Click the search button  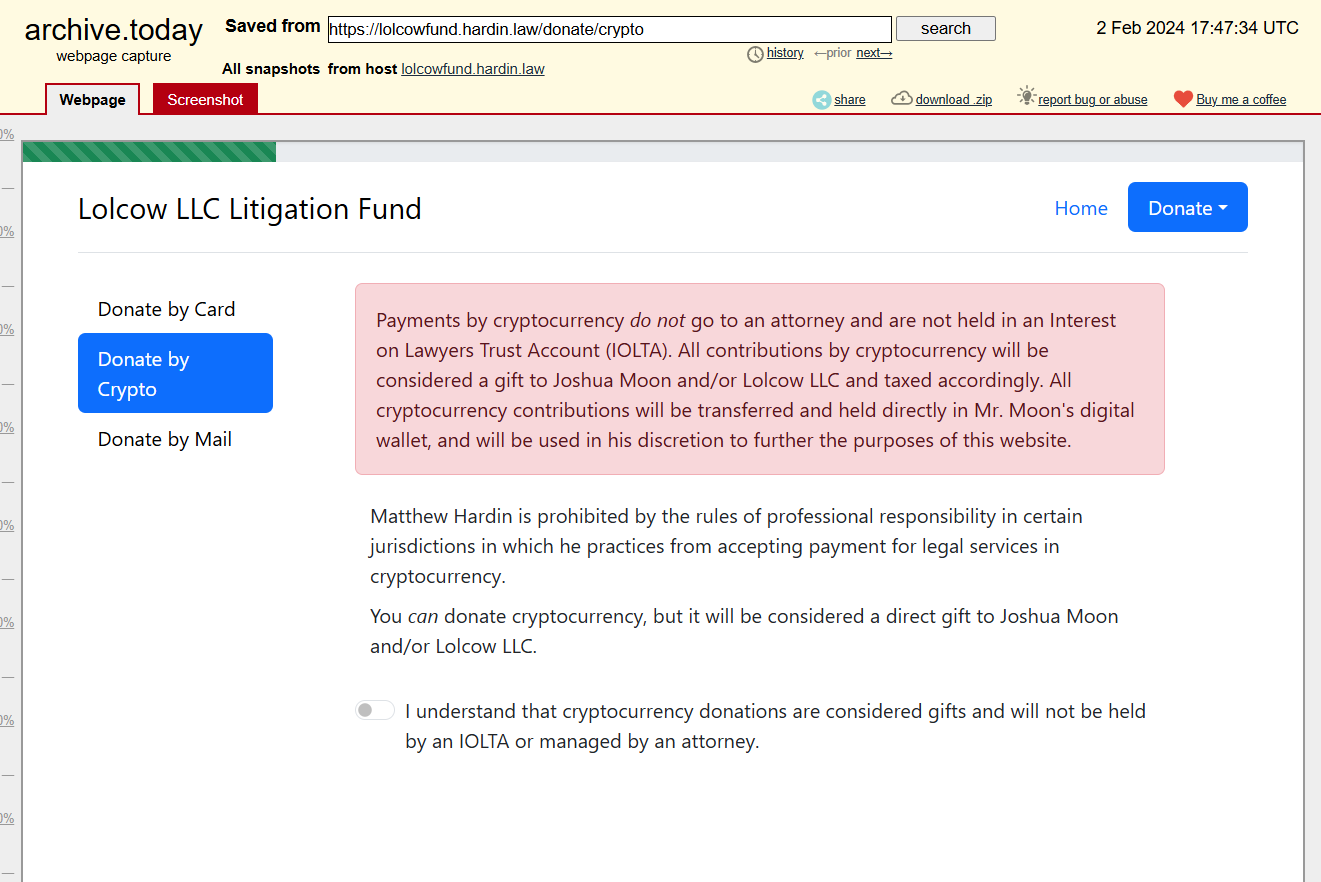click(x=946, y=28)
